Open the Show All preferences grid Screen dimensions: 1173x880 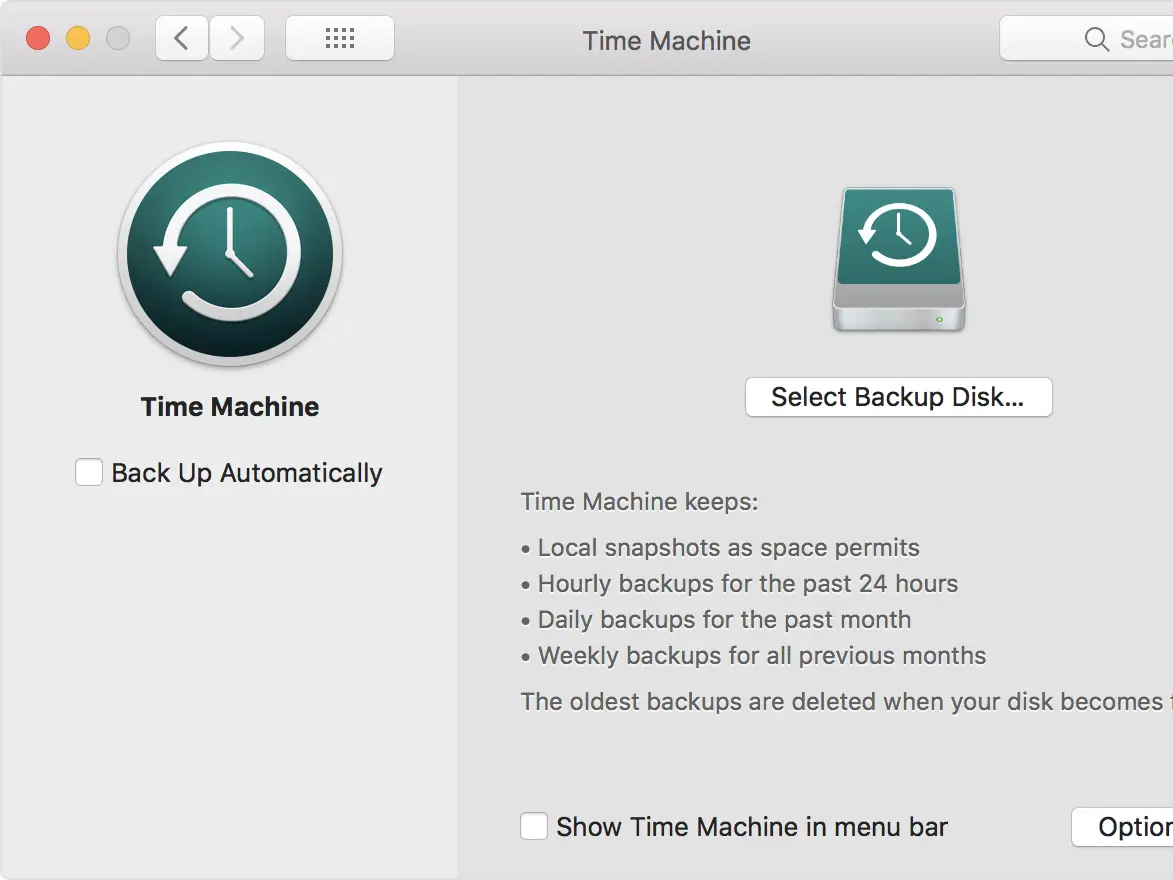pyautogui.click(x=340, y=38)
